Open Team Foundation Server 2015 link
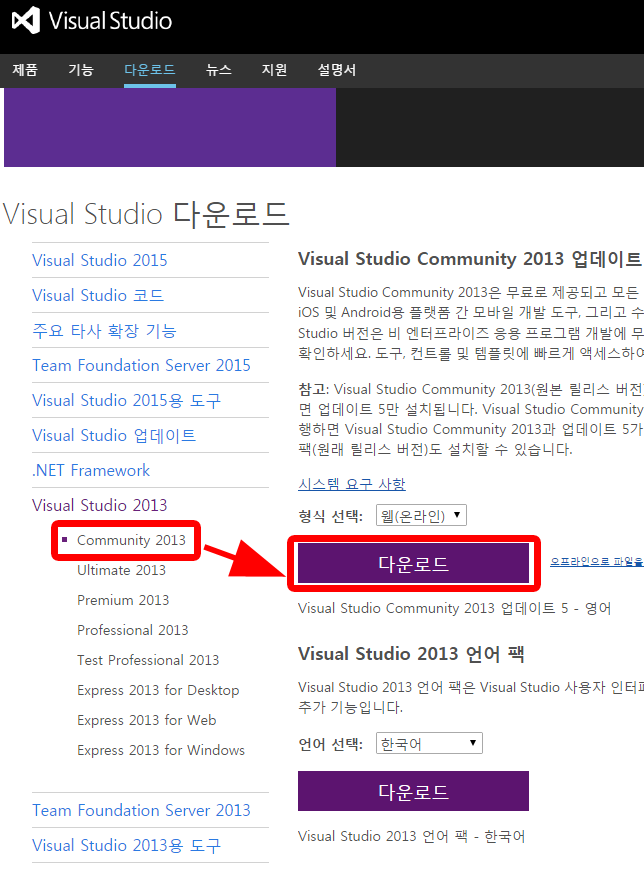Screen dimensions: 644x875 (141, 366)
